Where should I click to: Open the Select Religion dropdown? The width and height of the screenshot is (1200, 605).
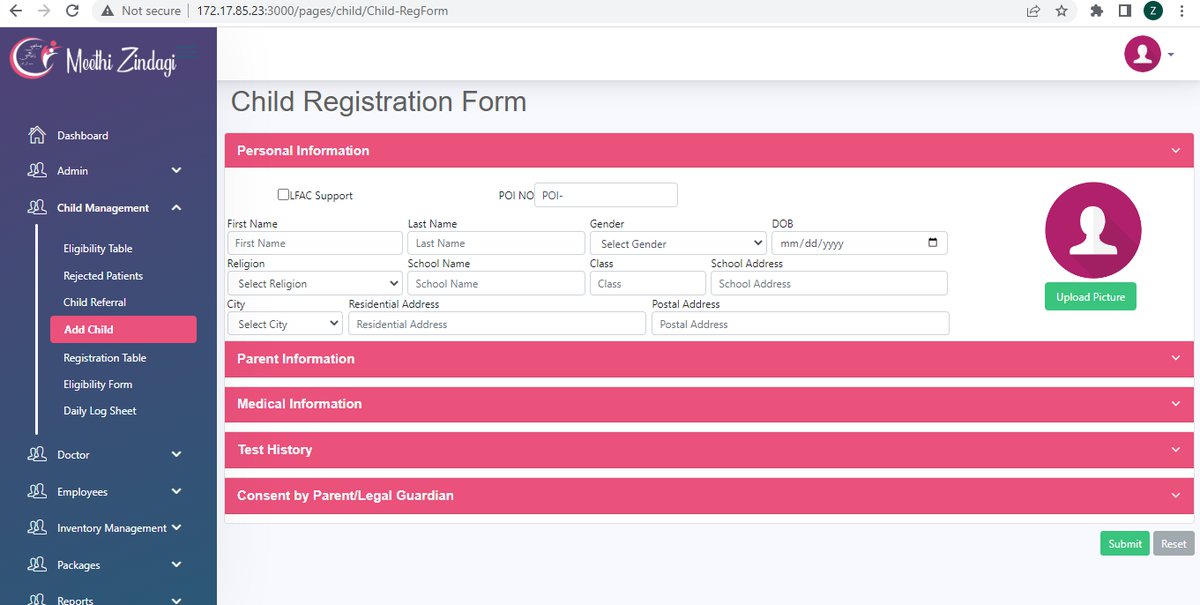(x=314, y=283)
